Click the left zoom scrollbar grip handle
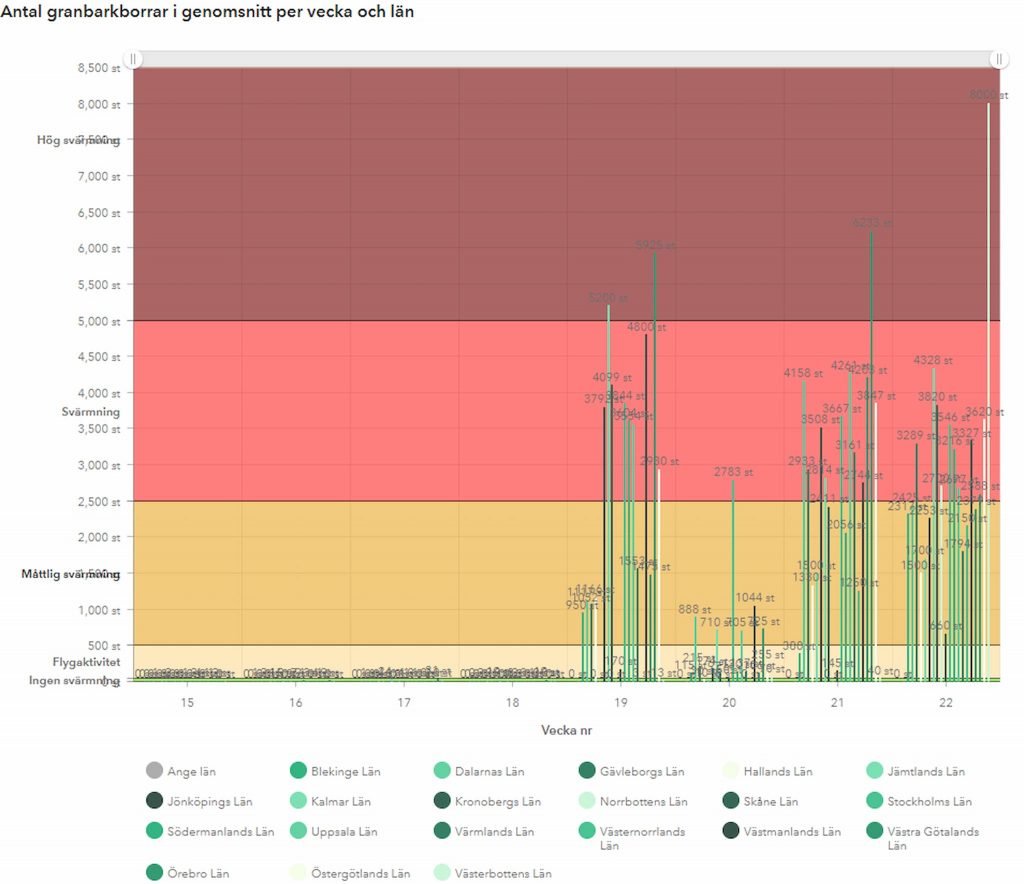 click(132, 60)
